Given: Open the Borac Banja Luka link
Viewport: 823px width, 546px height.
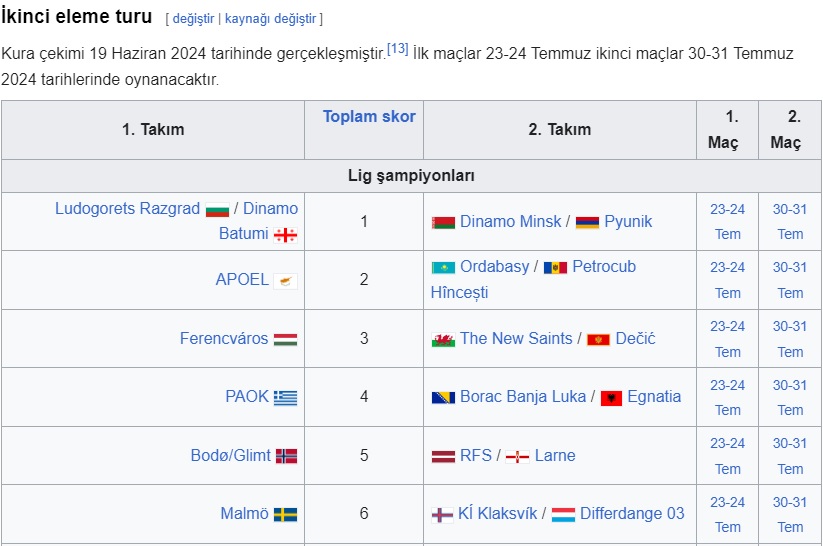Looking at the screenshot, I should click(x=523, y=396).
